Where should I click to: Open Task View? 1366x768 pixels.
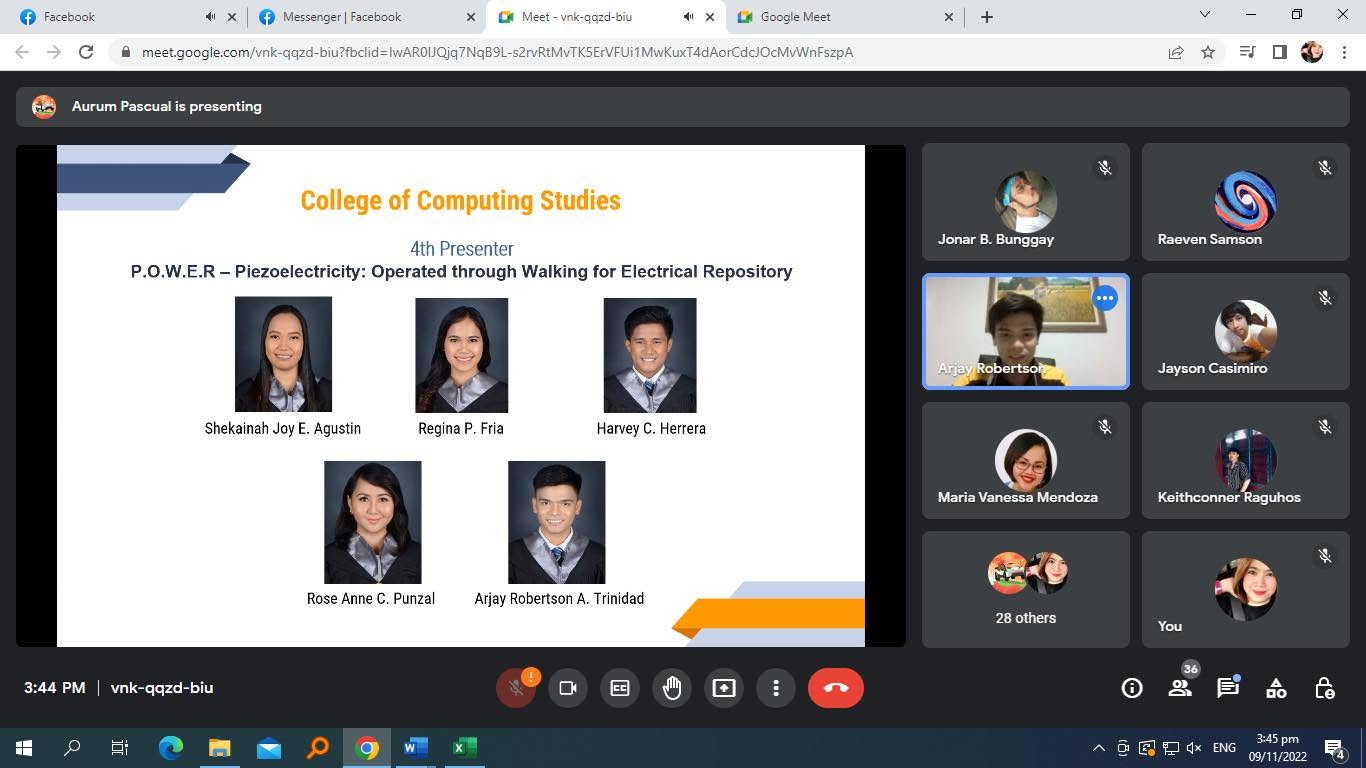coord(120,748)
